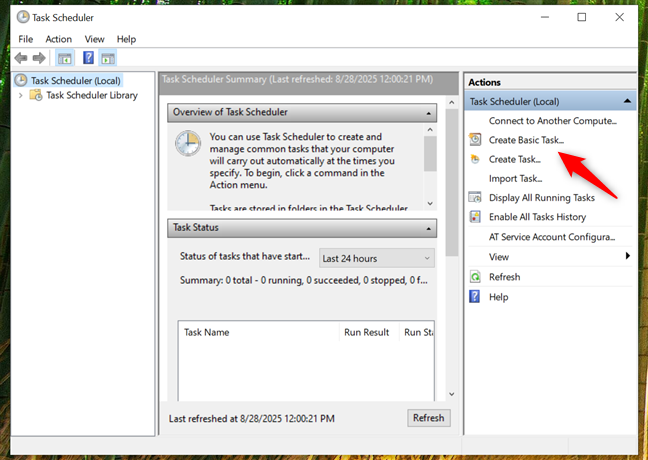Close the Task Scheduler window
648x460 pixels.
[x=619, y=17]
